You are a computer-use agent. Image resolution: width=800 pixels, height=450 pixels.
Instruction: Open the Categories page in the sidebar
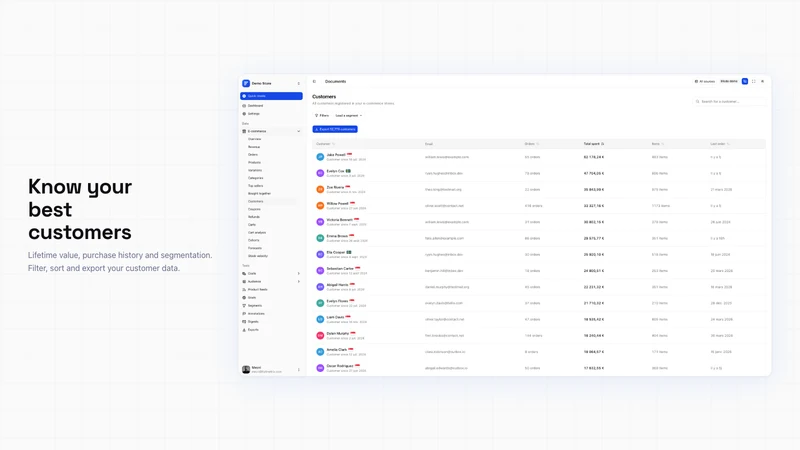256,178
